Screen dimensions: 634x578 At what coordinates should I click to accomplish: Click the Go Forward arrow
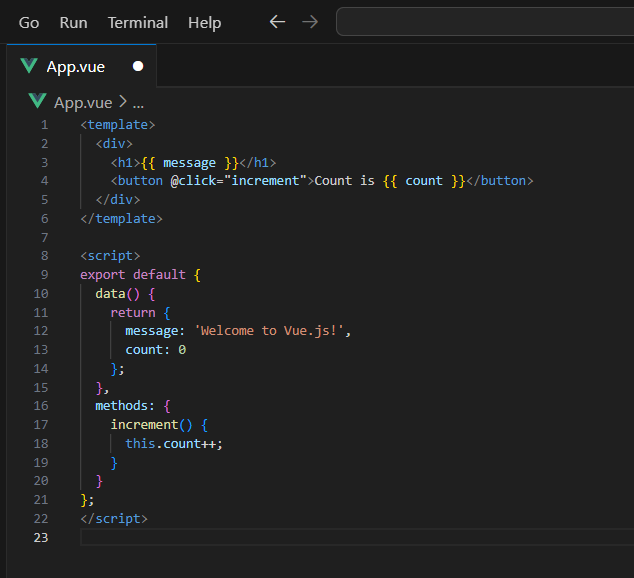pyautogui.click(x=310, y=22)
